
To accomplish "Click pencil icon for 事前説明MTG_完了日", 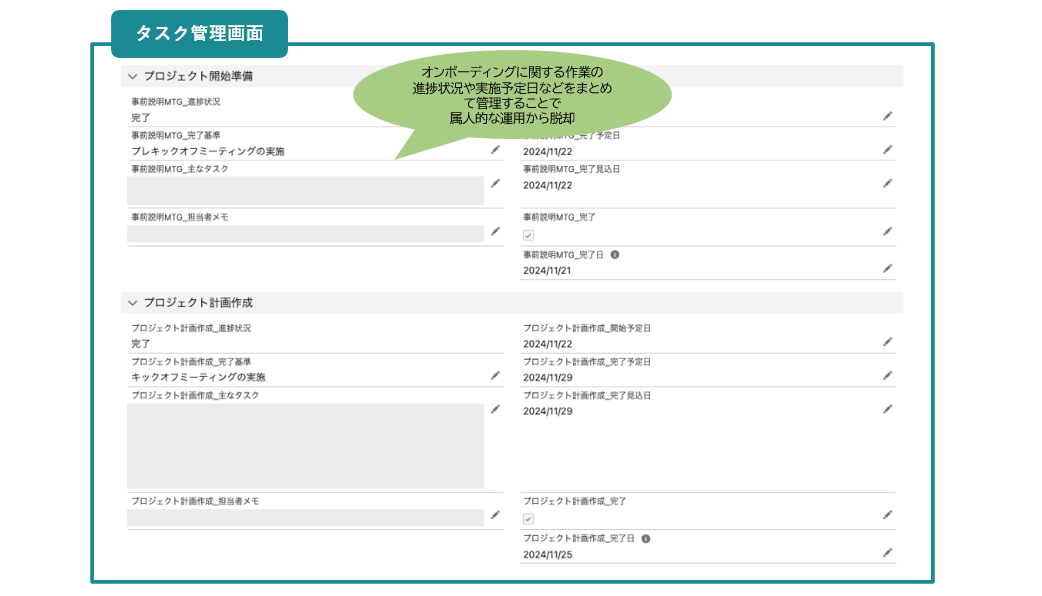I will pyautogui.click(x=887, y=268).
